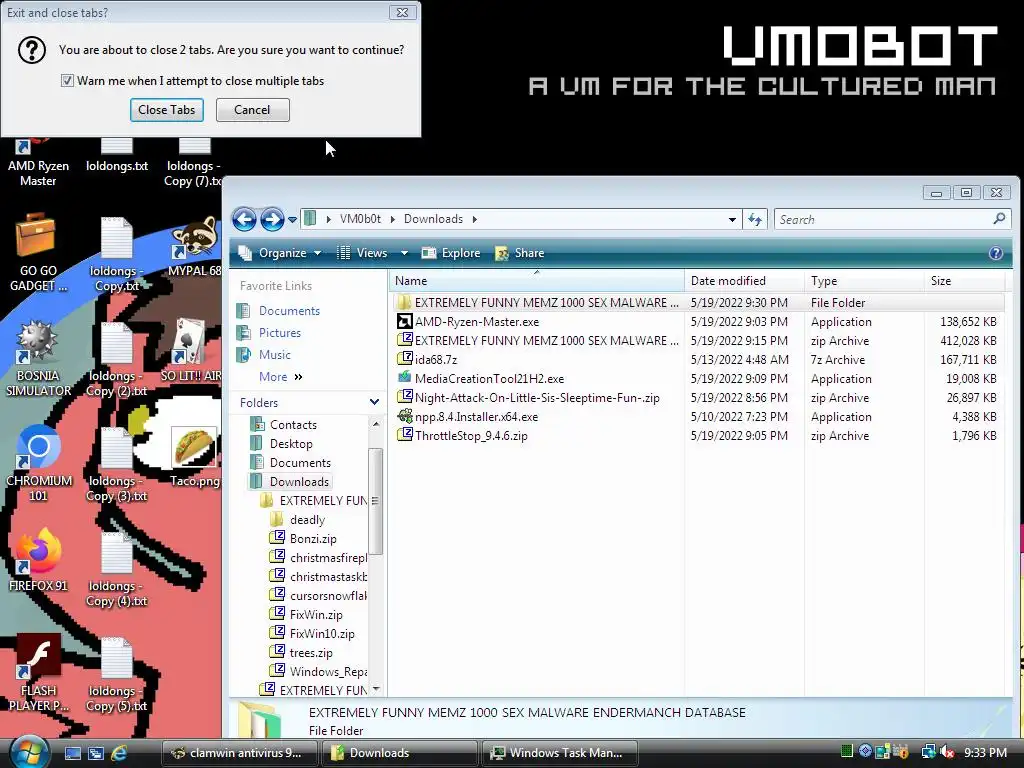
Task: Select Night-Attack zip archive row
Action: [x=697, y=398]
